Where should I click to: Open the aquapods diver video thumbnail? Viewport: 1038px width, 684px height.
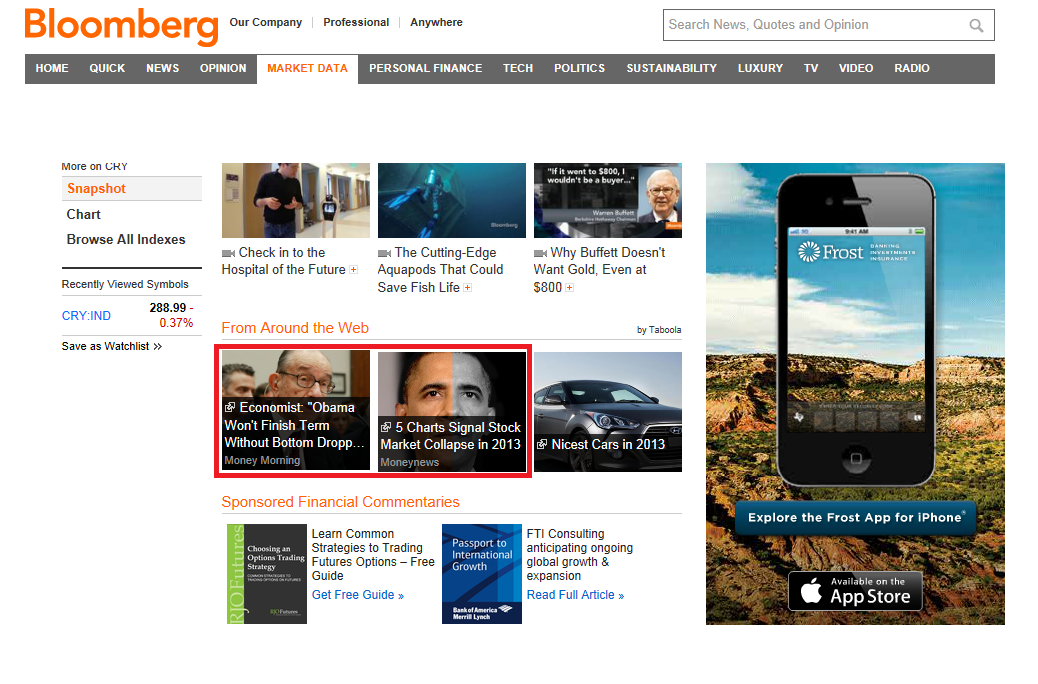click(451, 201)
